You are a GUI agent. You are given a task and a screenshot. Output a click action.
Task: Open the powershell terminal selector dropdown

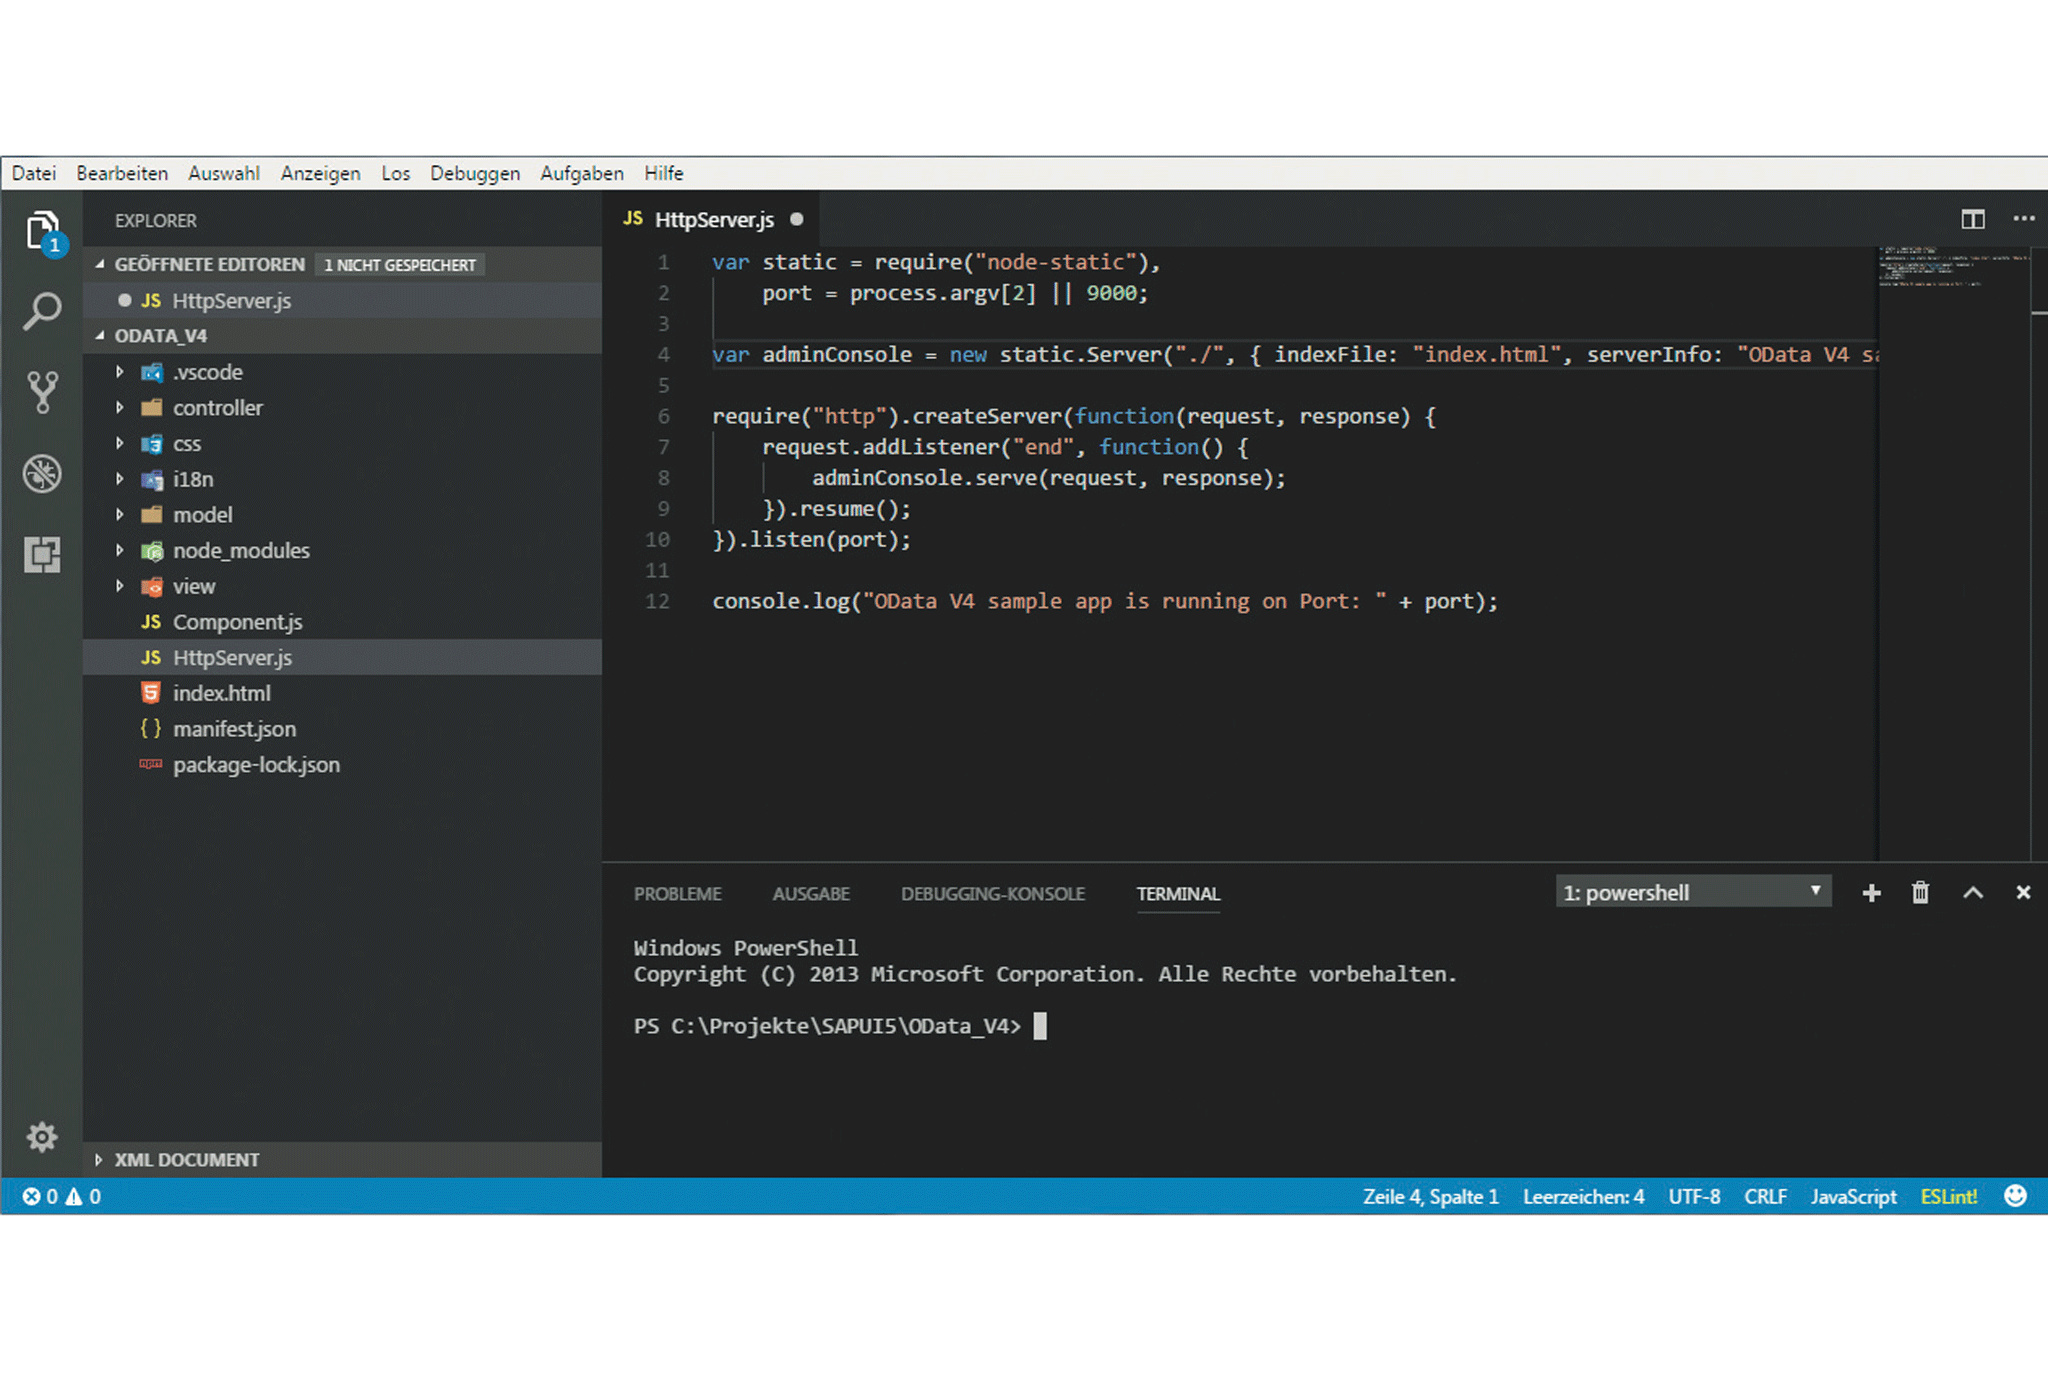point(1692,892)
